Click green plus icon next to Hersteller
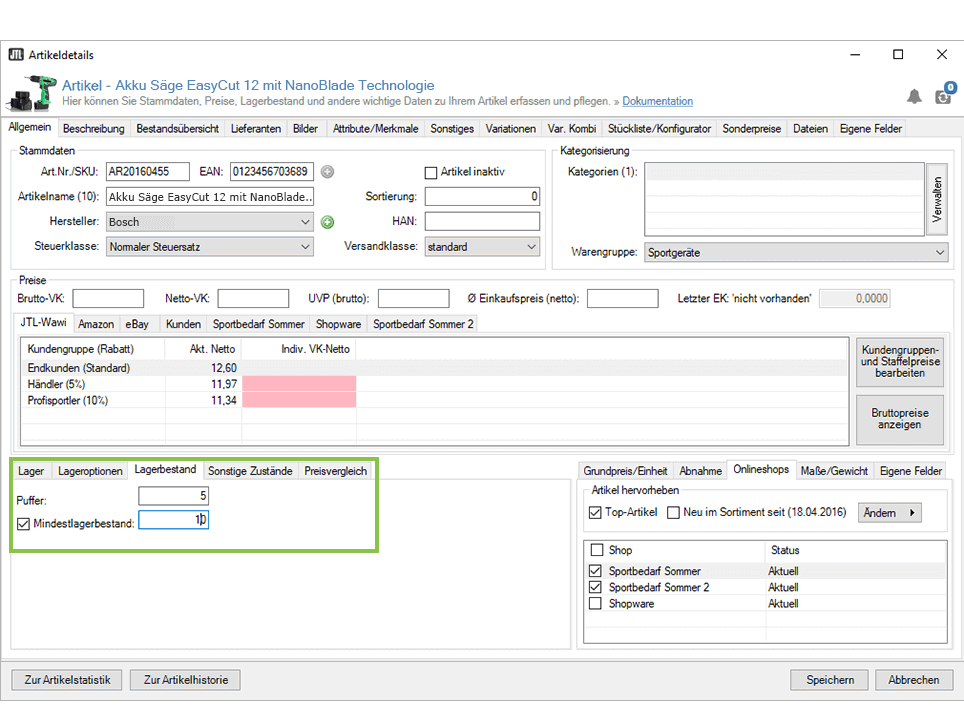Viewport: 964px width, 726px height. coord(327,222)
